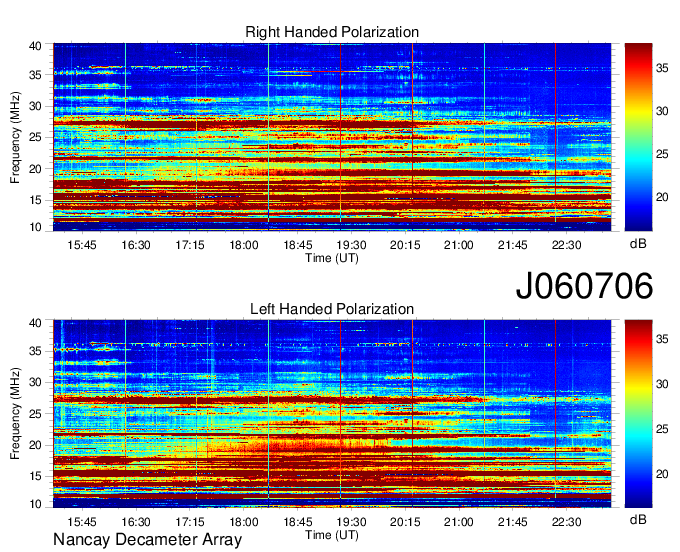The width and height of the screenshot is (680, 552).
Task: Select the 20:15 time tick under the Right Handed plot
Action: [405, 245]
